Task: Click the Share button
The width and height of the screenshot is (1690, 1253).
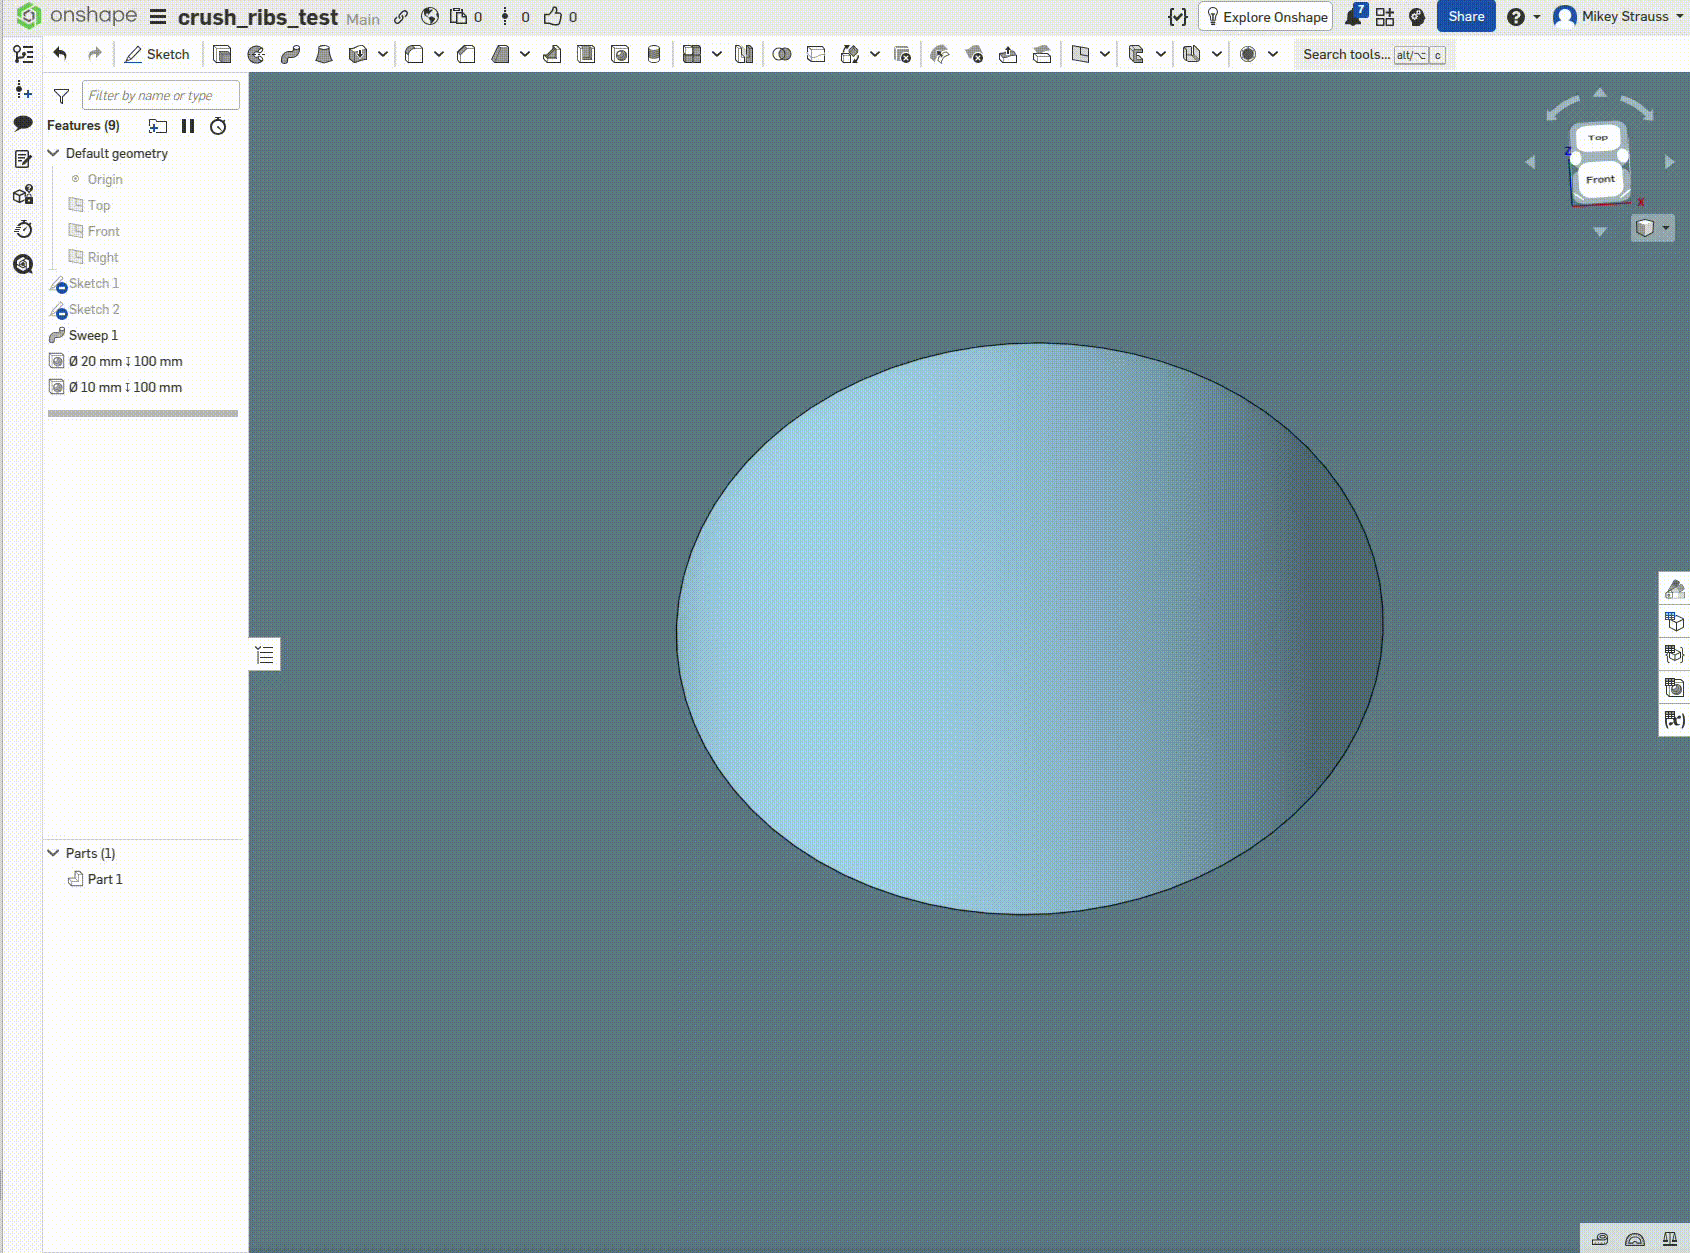Action: pos(1466,16)
